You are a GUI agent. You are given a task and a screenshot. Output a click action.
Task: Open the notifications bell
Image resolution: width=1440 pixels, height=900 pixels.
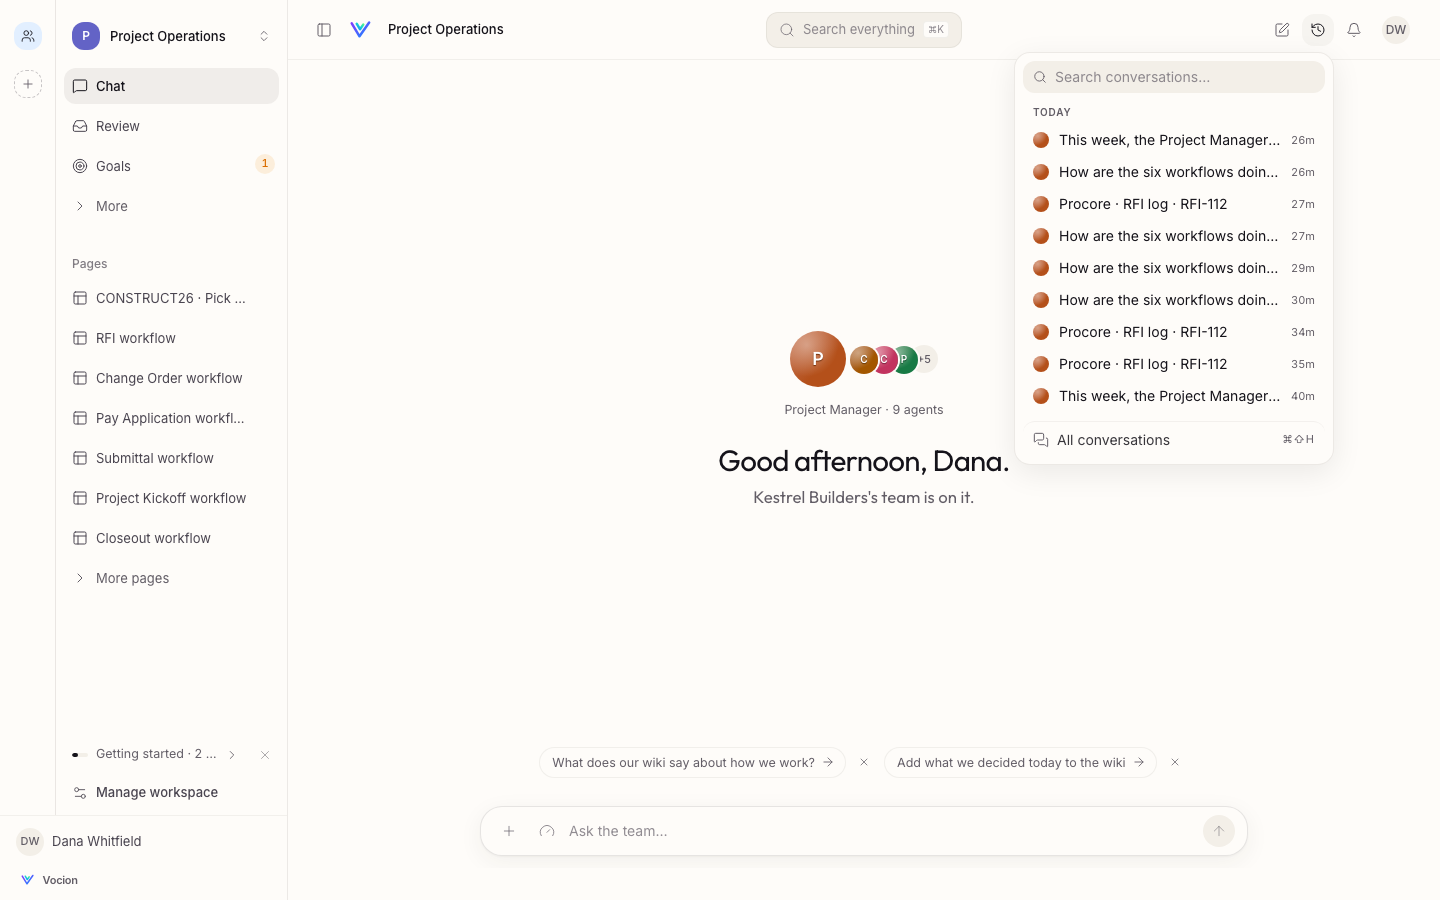tap(1354, 30)
